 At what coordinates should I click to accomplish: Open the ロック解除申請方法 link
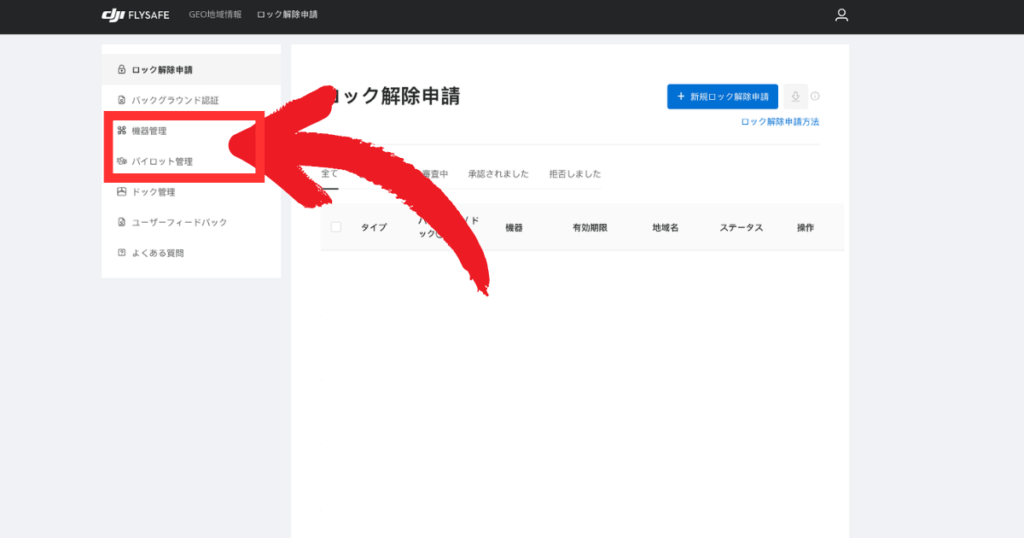[x=779, y=122]
